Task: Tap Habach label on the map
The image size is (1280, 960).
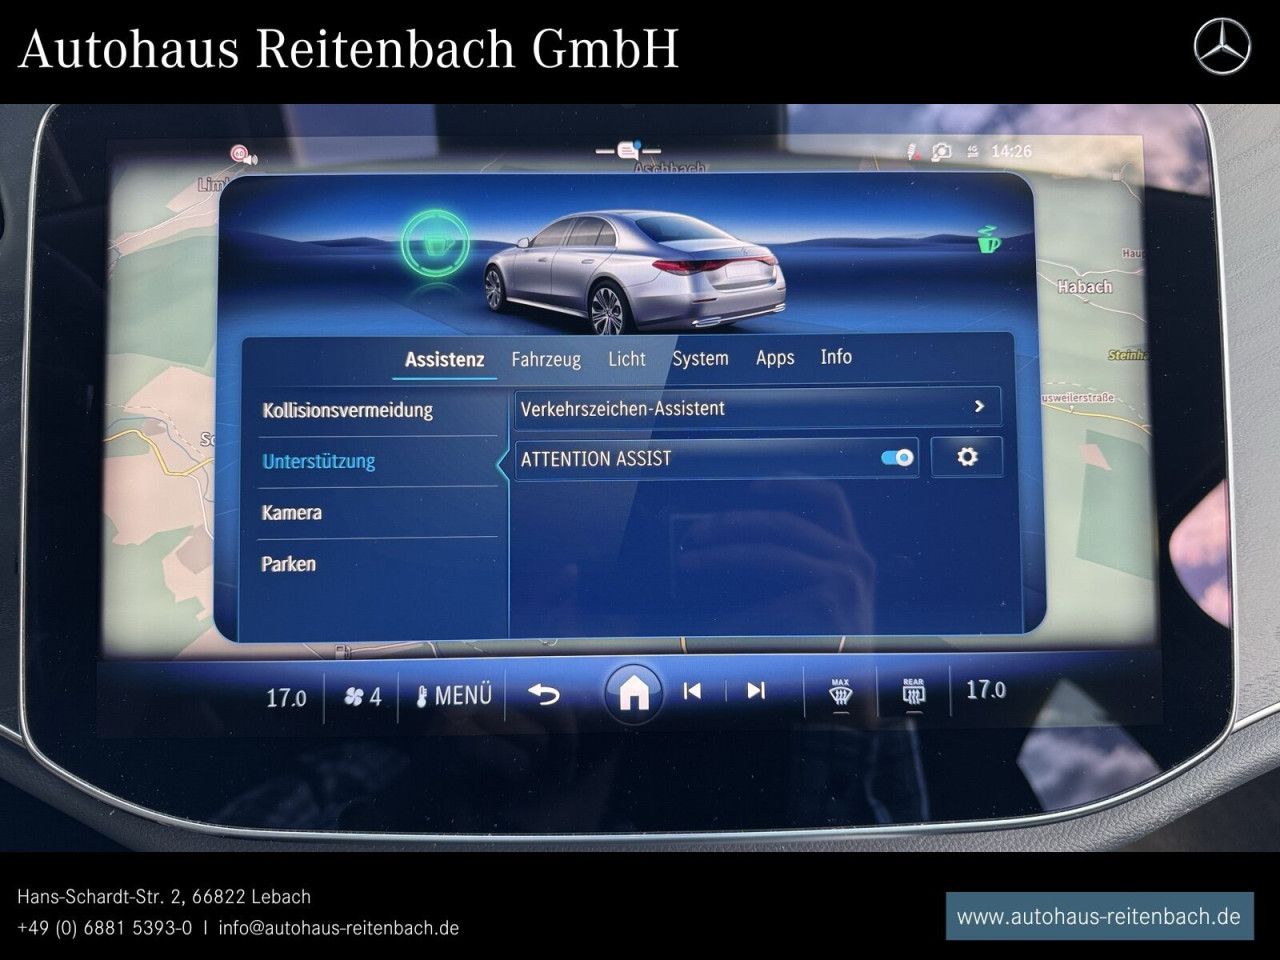Action: pyautogui.click(x=1084, y=287)
